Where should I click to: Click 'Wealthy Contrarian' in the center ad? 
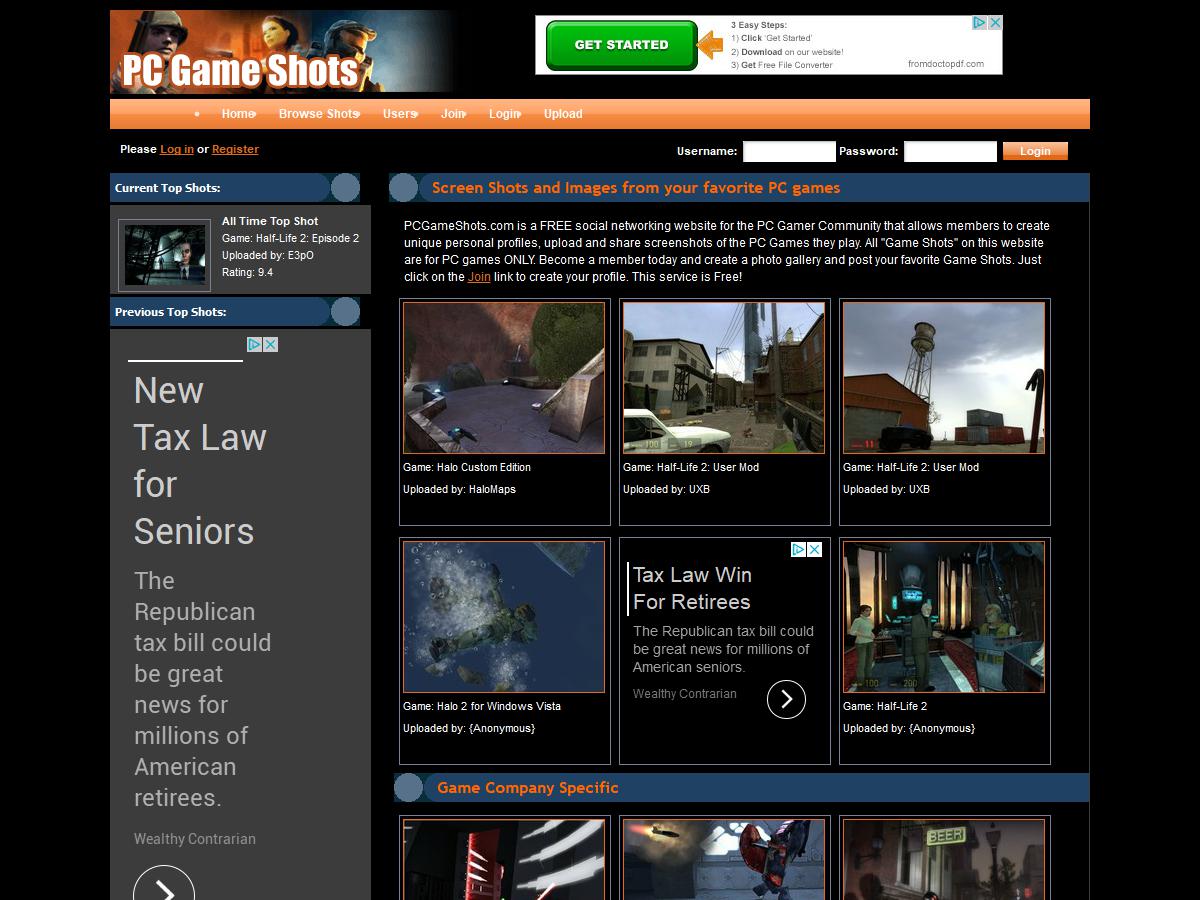point(685,694)
